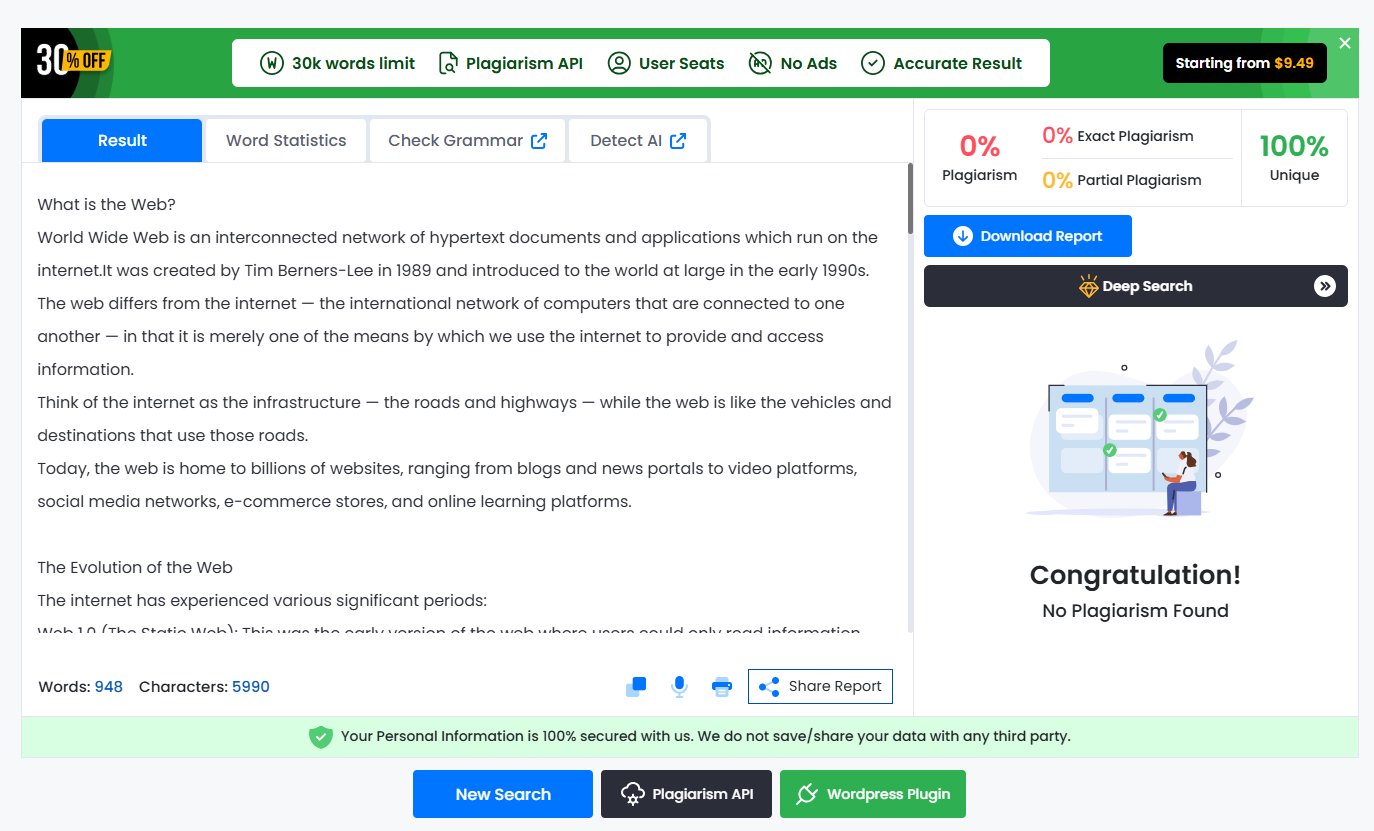Open the Detect AI tab

pos(638,140)
